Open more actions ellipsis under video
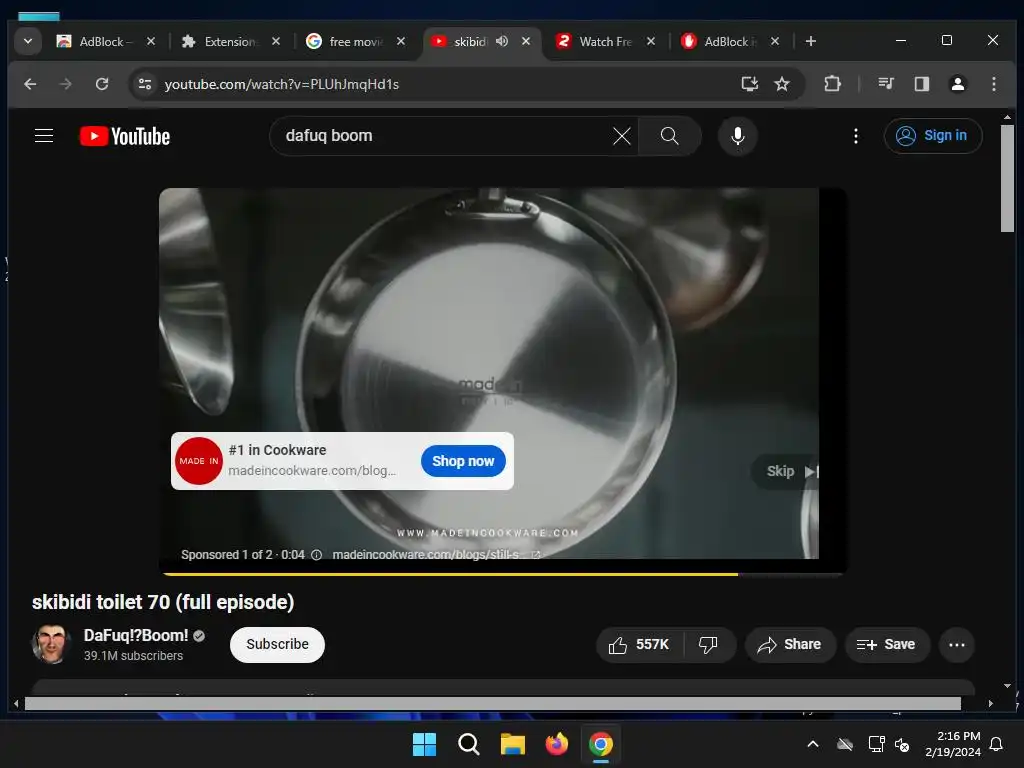Viewport: 1024px width, 768px height. [957, 645]
